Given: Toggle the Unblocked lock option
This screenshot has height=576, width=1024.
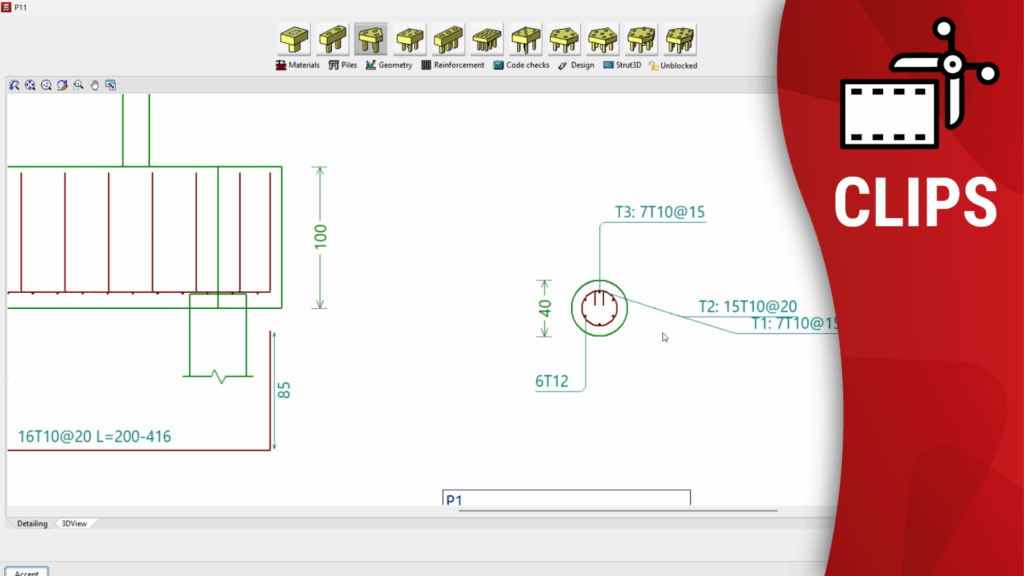Looking at the screenshot, I should (x=672, y=66).
